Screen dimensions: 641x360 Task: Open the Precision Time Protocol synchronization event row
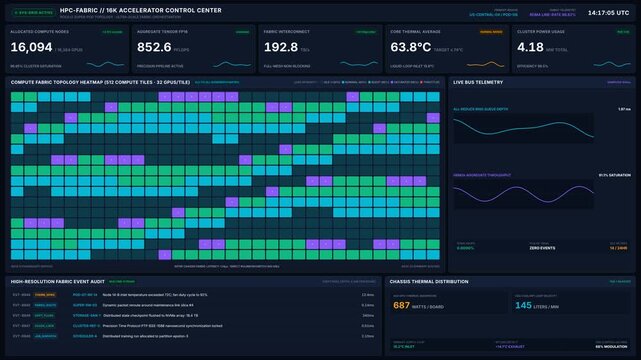pyautogui.click(x=193, y=326)
